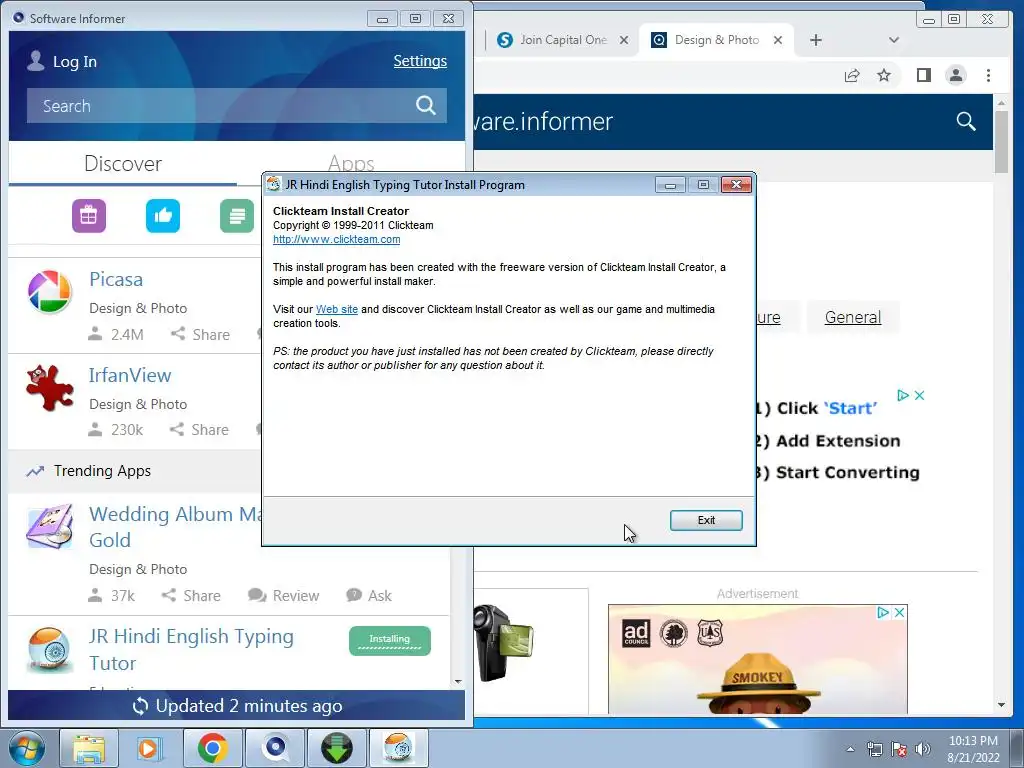Image resolution: width=1024 pixels, height=768 pixels.
Task: Open the General category link on the web page
Action: [852, 317]
